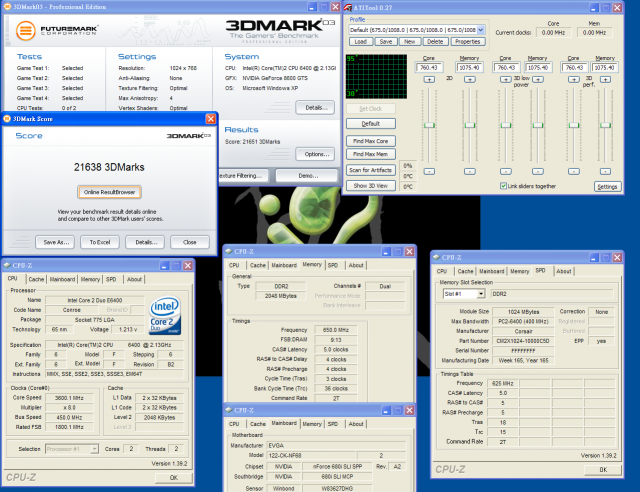Open ATITool Settings button

coord(607,187)
